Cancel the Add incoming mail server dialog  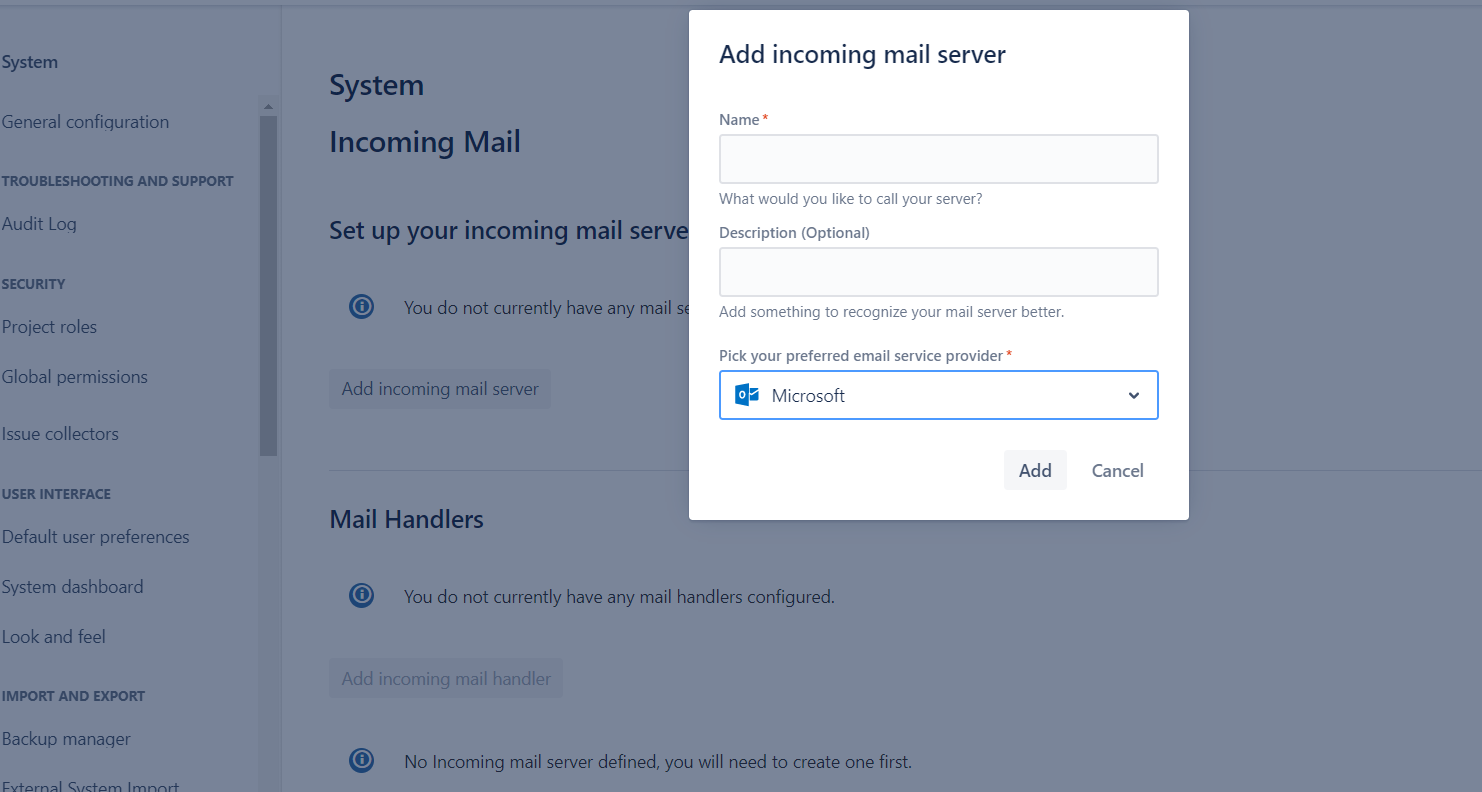(x=1117, y=470)
